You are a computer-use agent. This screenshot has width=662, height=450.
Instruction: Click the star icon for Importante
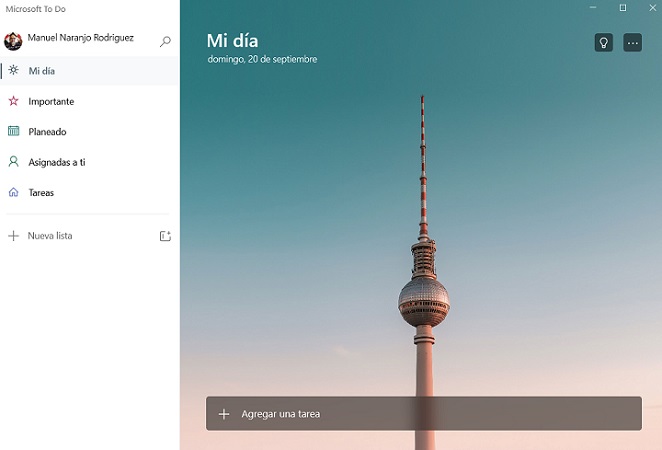14,101
